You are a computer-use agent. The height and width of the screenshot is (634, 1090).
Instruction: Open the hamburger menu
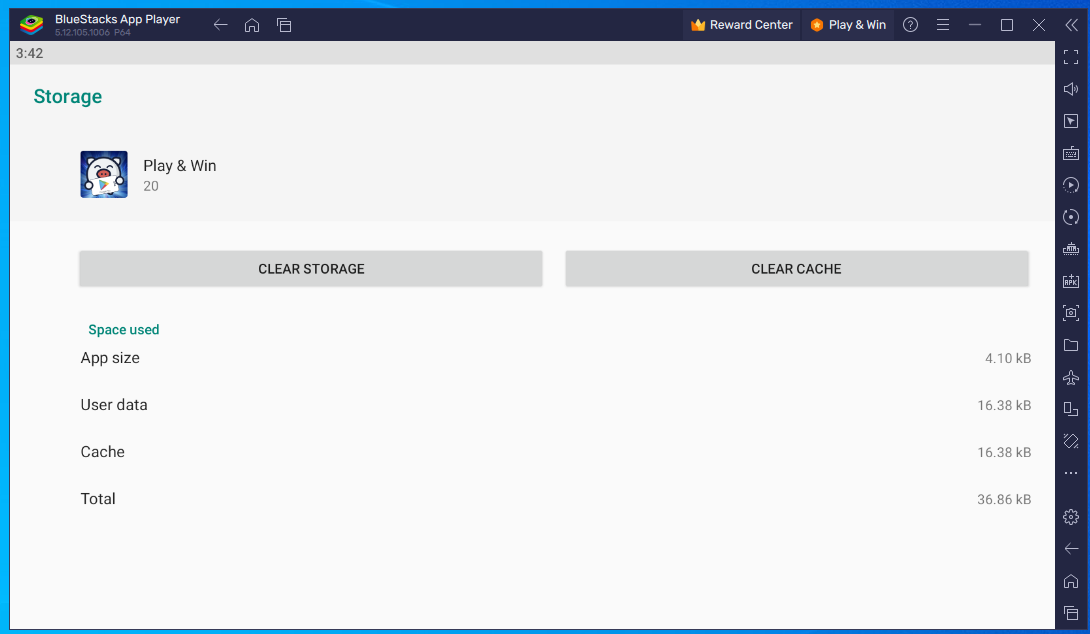tap(943, 25)
